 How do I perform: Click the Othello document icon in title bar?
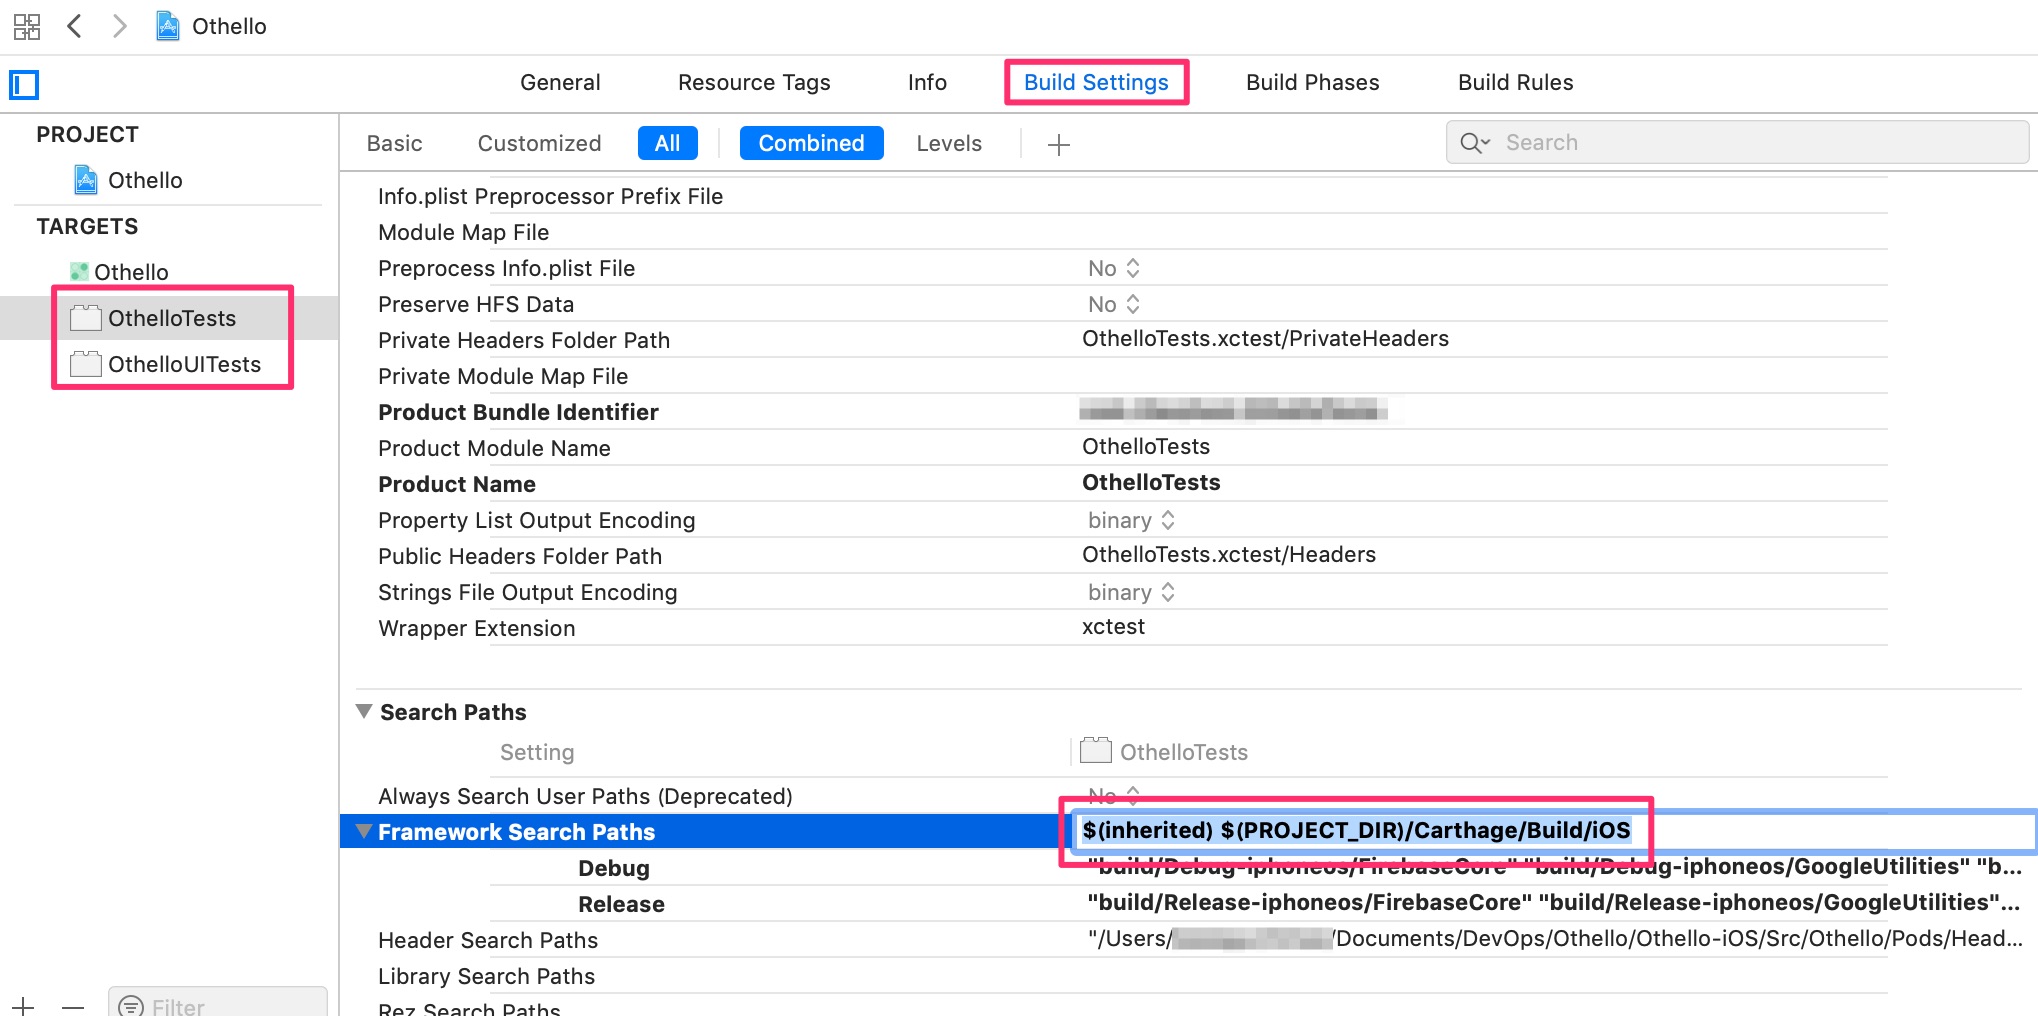[166, 26]
